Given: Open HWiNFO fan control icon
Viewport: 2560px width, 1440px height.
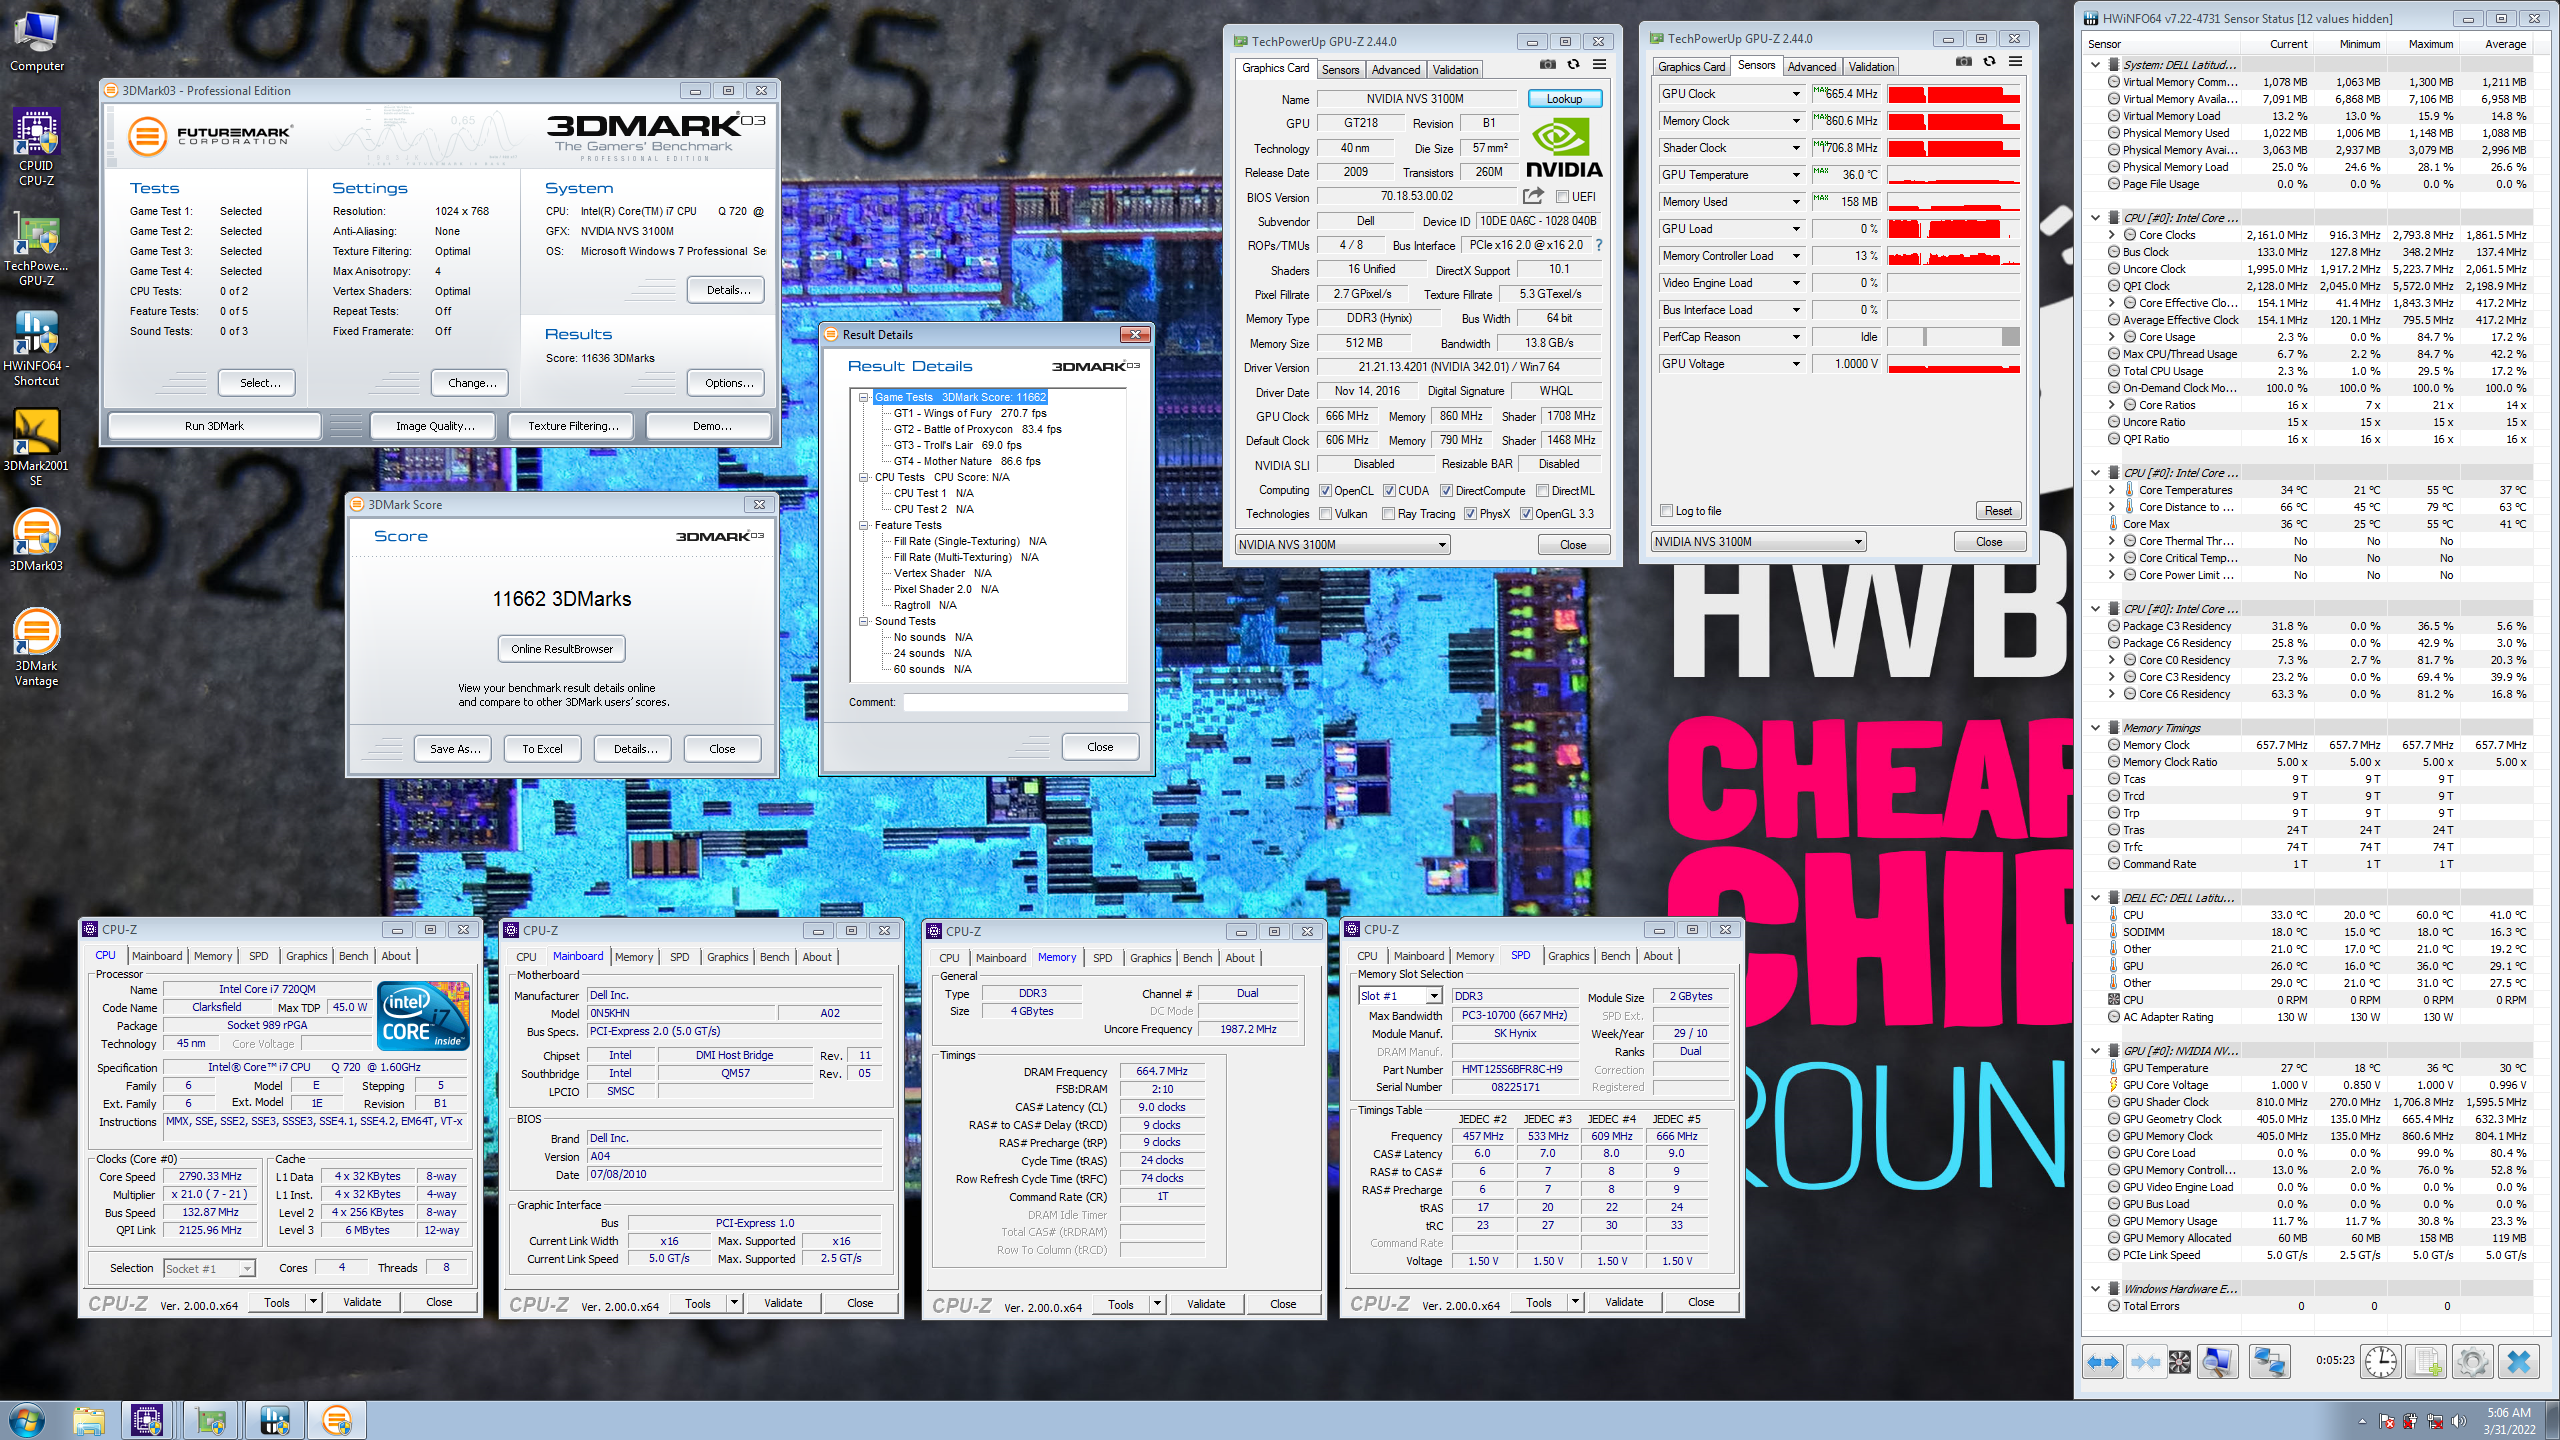Looking at the screenshot, I should click(x=2180, y=1361).
